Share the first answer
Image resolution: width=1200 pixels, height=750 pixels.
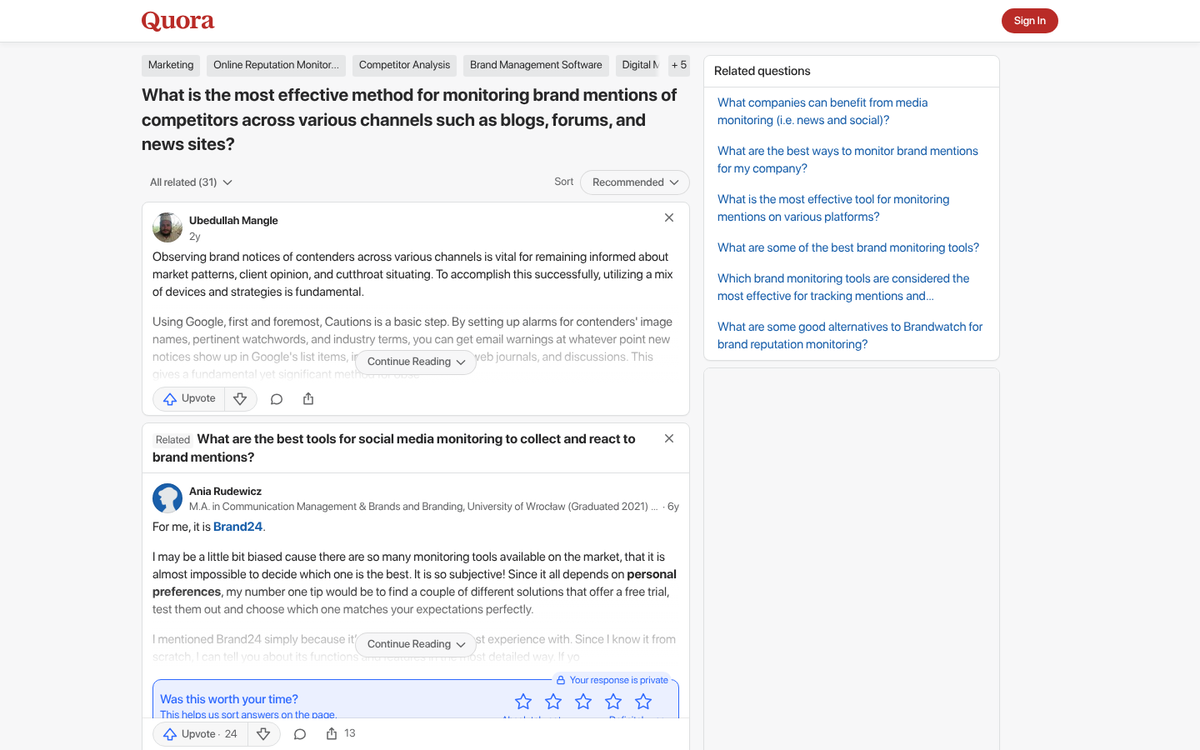point(308,398)
